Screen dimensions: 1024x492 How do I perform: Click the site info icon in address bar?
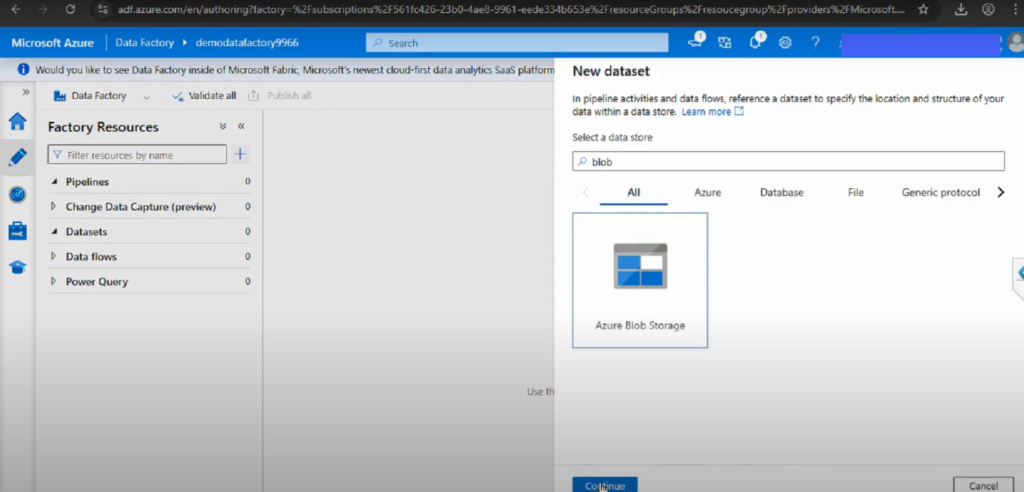pyautogui.click(x=103, y=9)
